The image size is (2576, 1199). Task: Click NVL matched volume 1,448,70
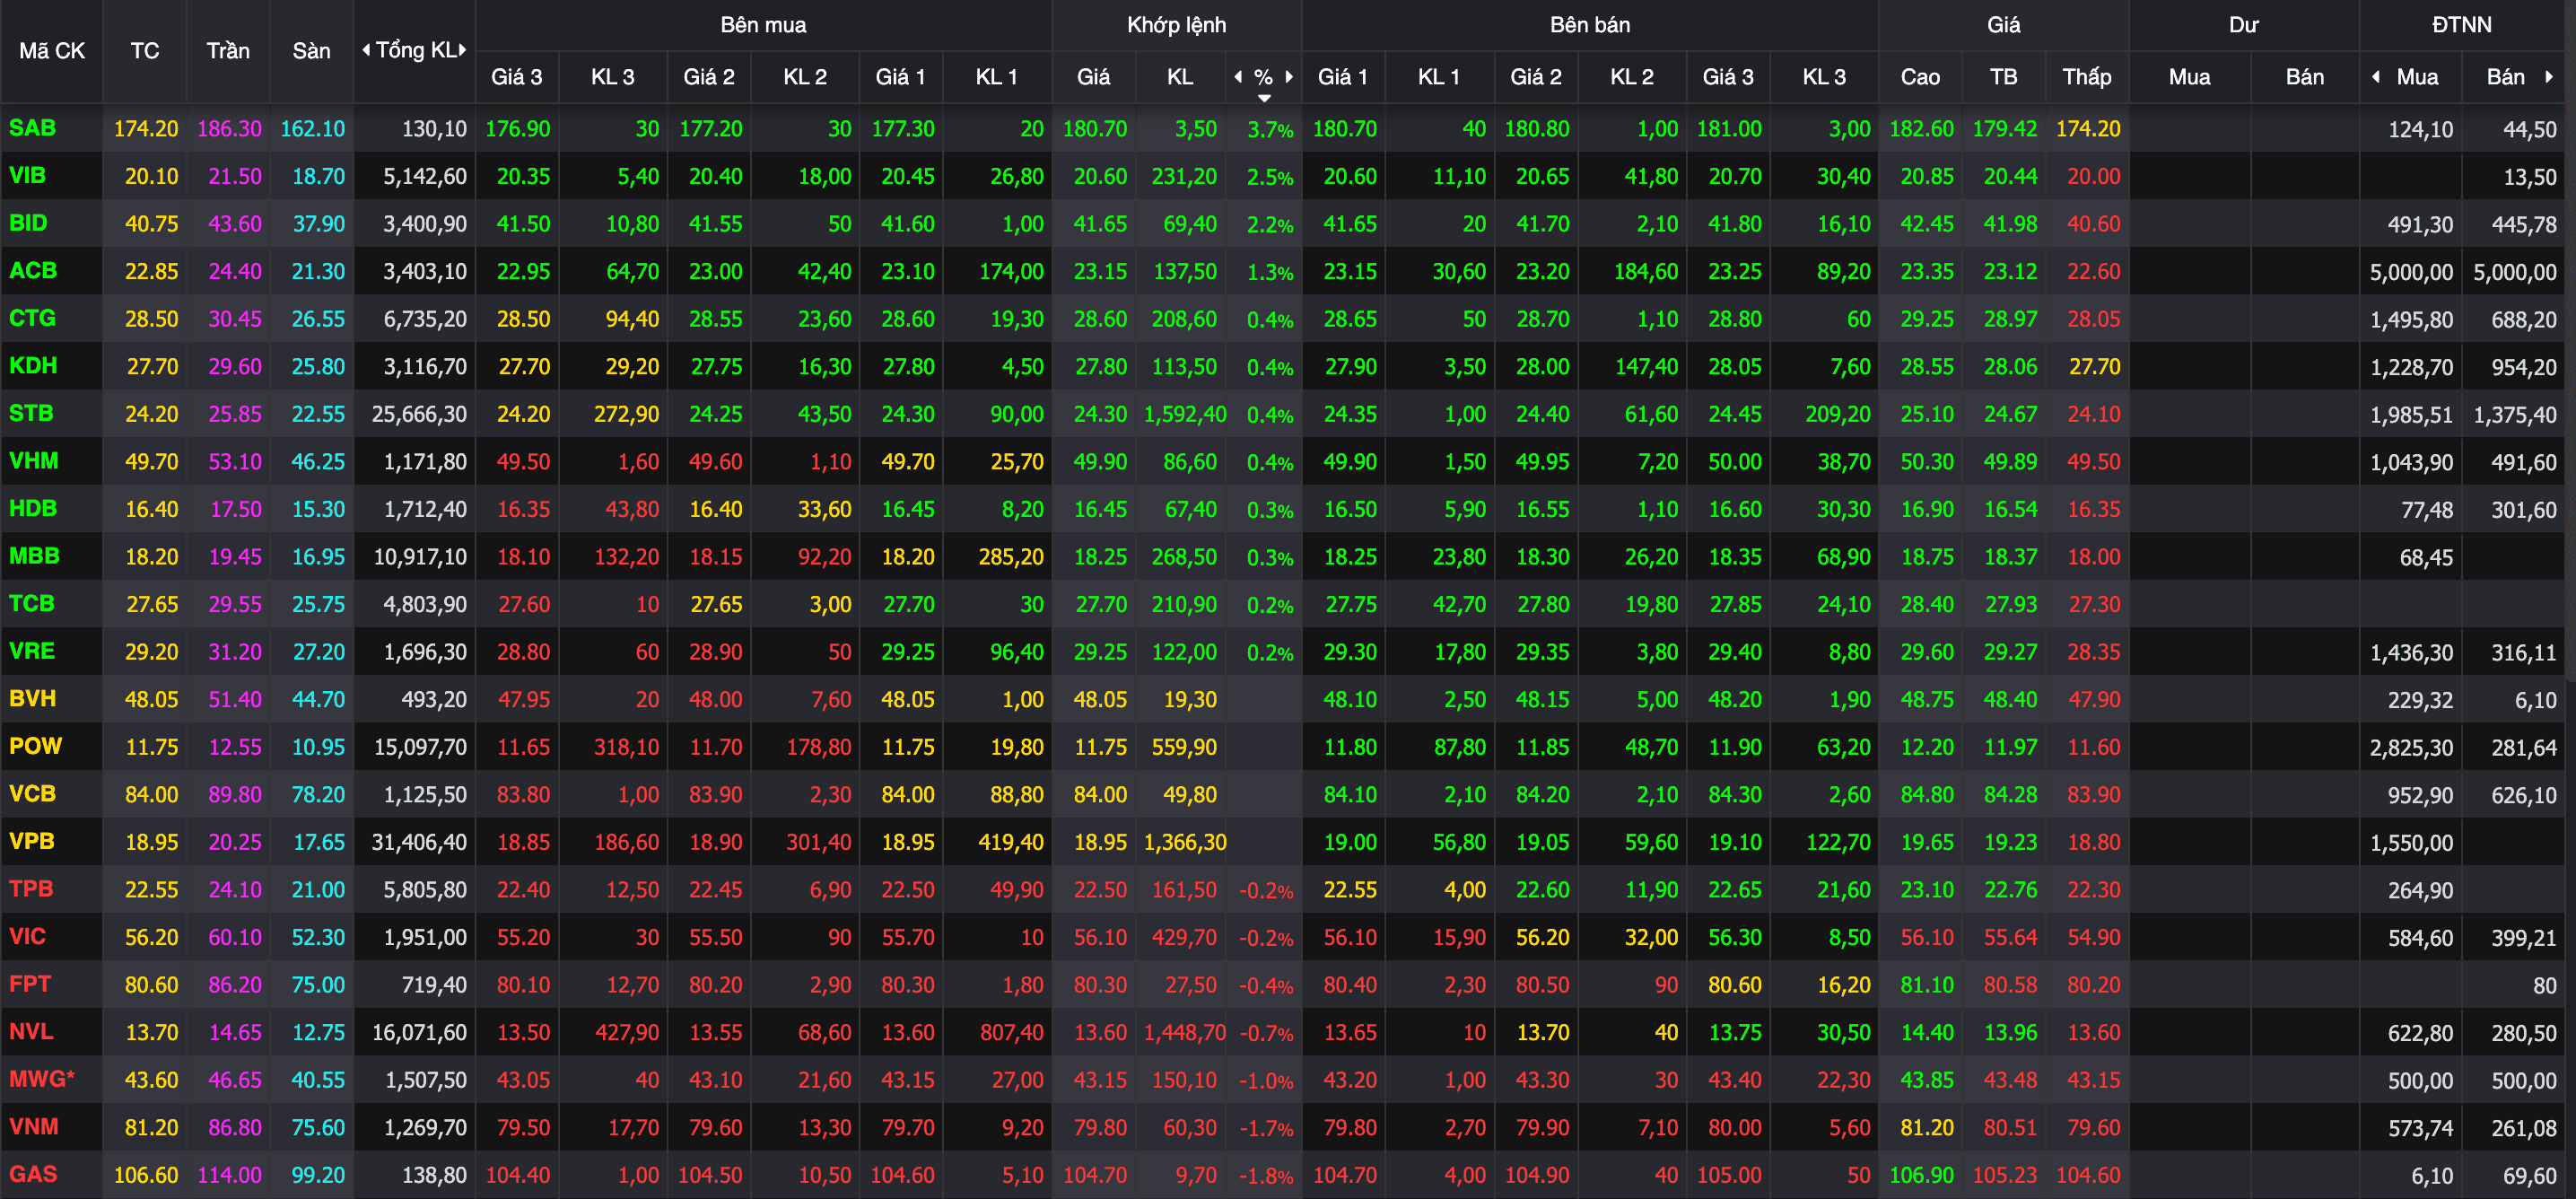(1184, 1032)
